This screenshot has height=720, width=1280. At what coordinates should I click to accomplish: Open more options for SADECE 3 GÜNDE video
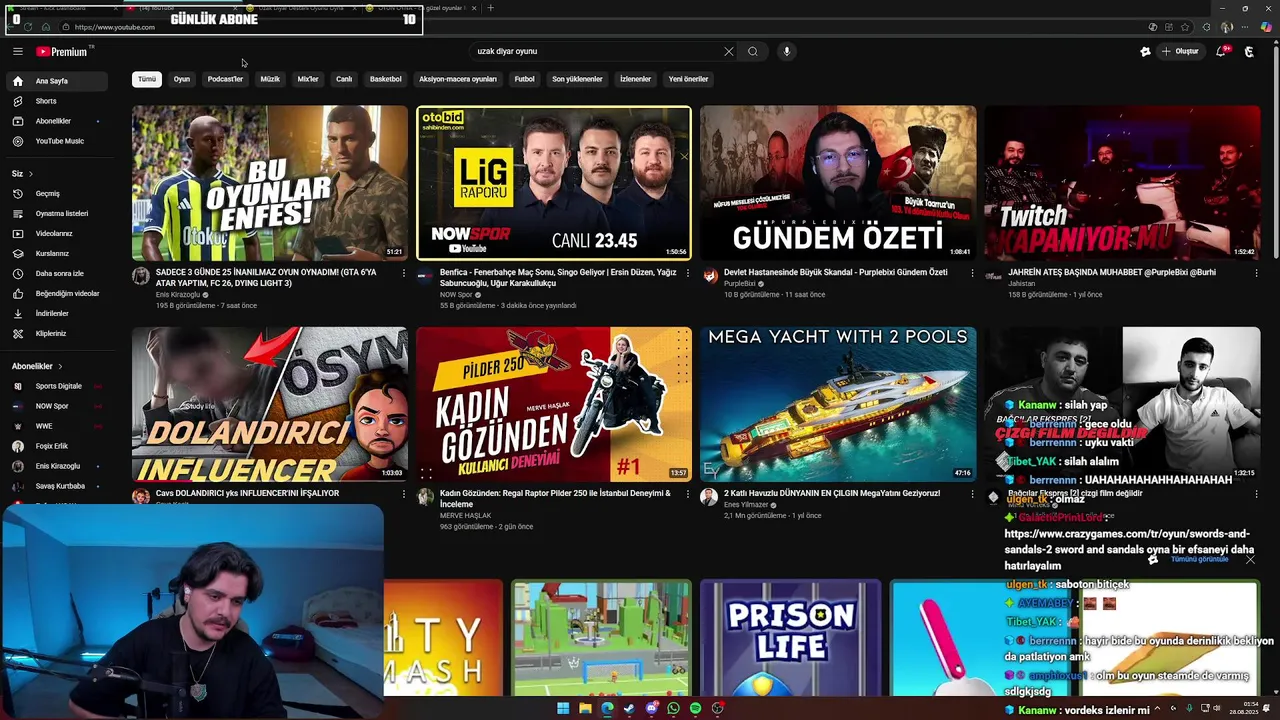tap(404, 273)
